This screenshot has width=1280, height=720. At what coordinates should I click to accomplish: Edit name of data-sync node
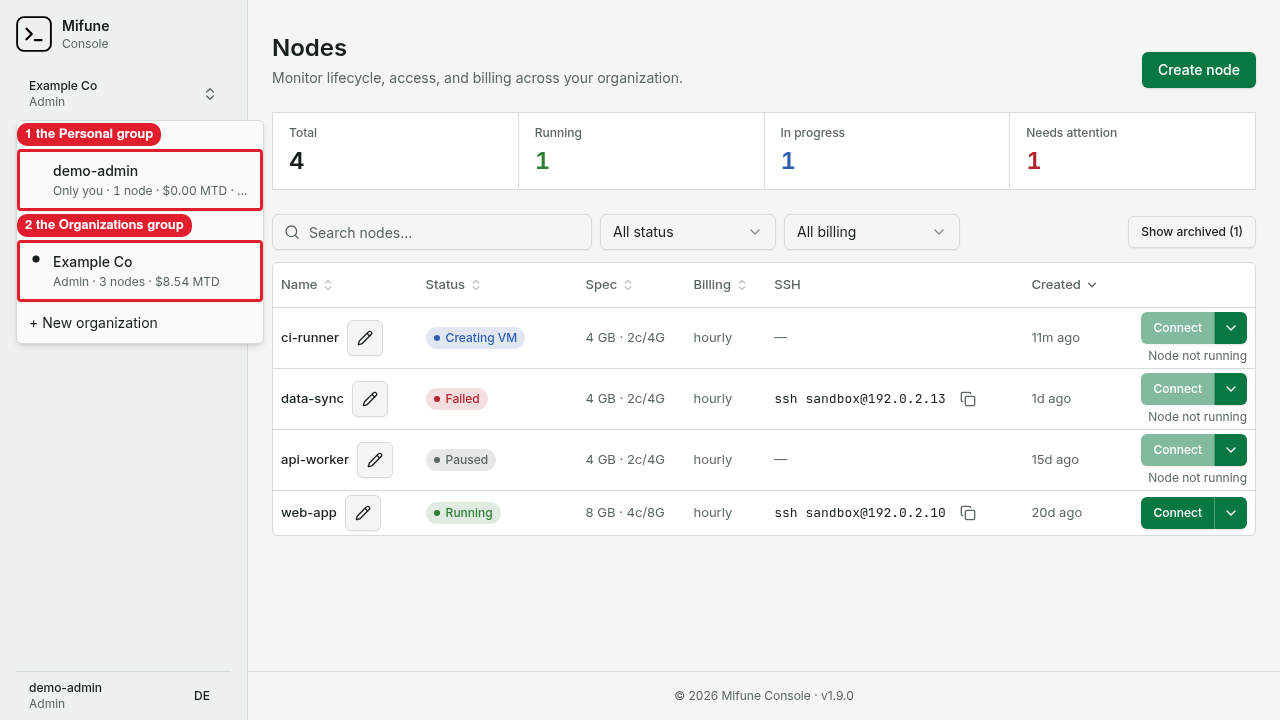click(370, 399)
